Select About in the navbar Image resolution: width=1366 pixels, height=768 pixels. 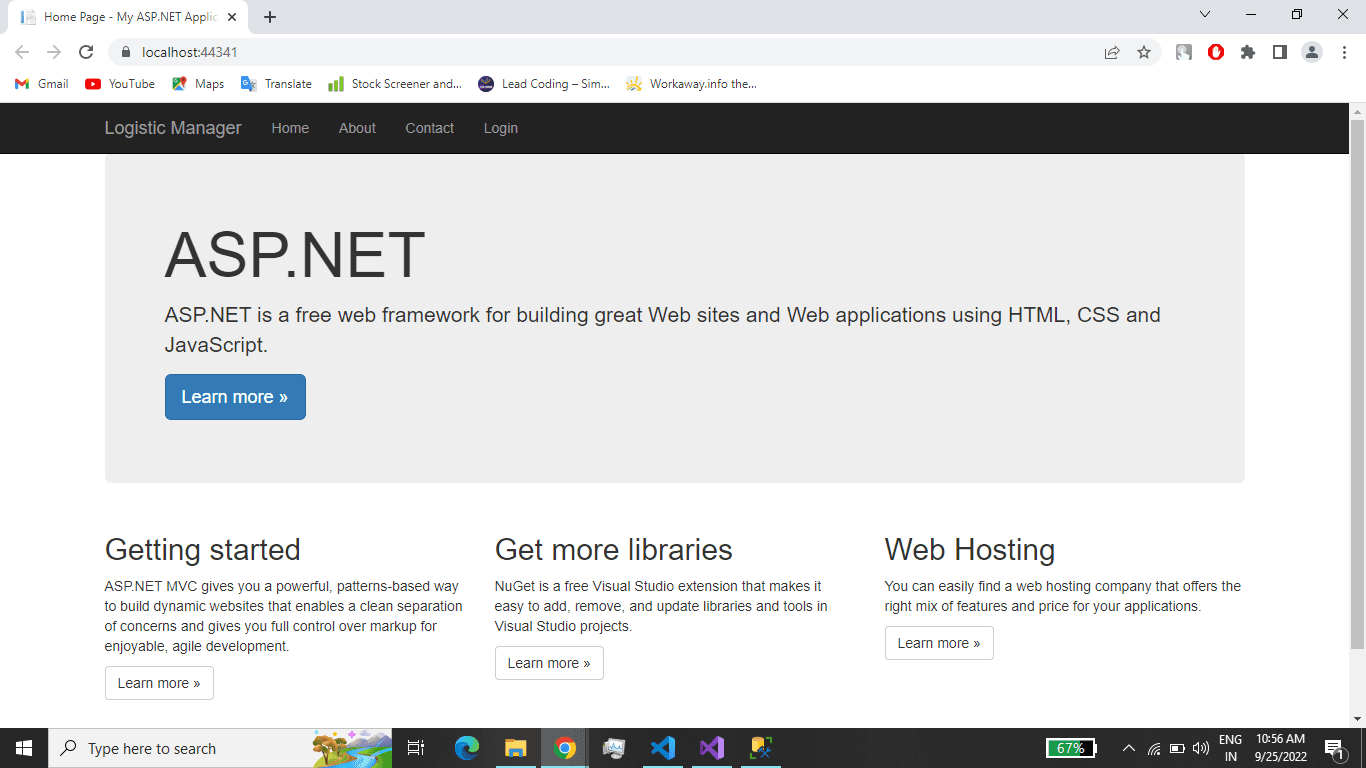tap(357, 128)
